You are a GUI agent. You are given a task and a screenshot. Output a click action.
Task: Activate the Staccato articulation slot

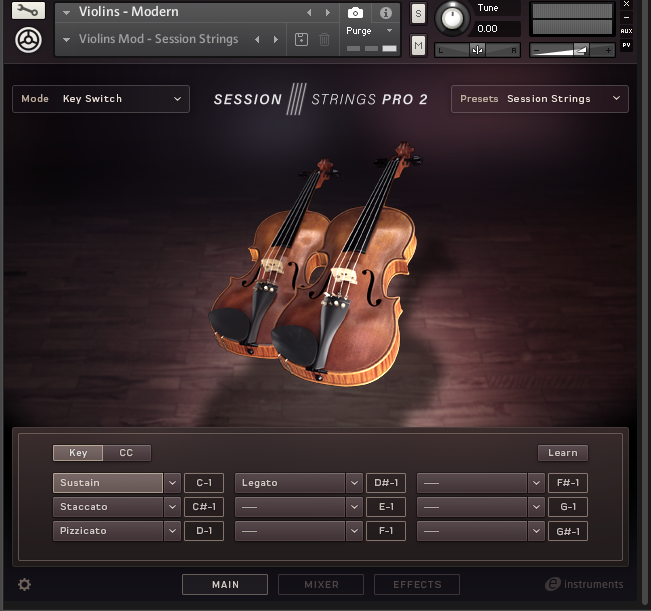(108, 507)
